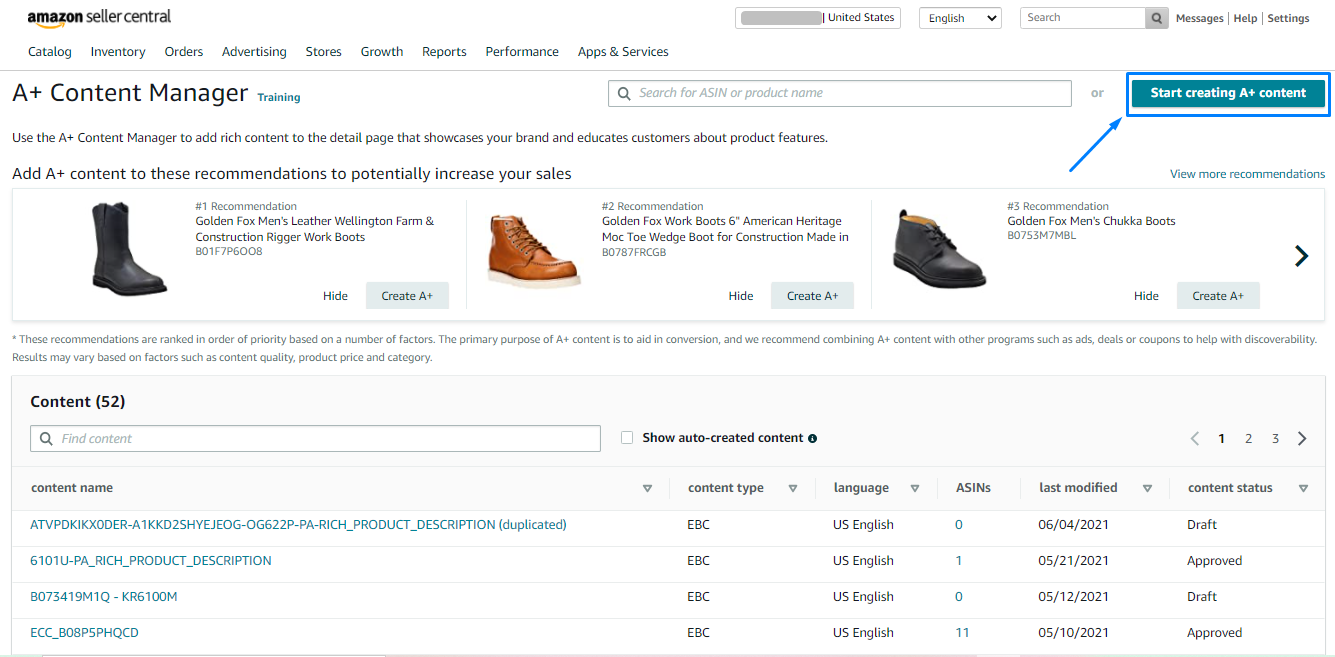The image size is (1335, 657).
Task: Click ASIN count 1 for 6101U row
Action: (x=959, y=561)
